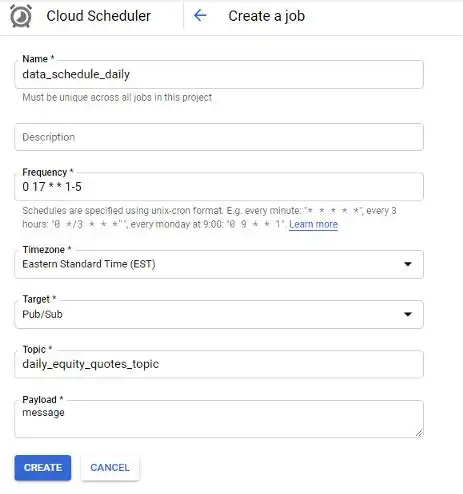Click the Create a job heading
Screen dimensions: 463x494
tap(267, 16)
